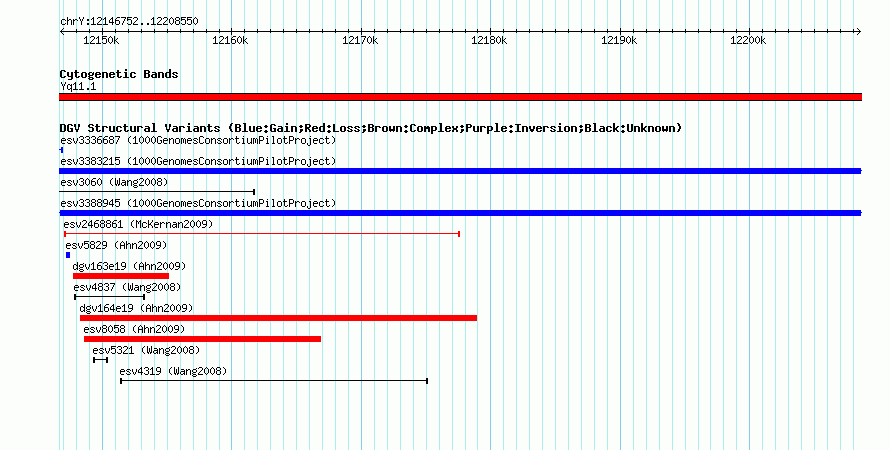Select the black esv3060 variant line
The height and width of the screenshot is (450, 890).
click(x=157, y=192)
